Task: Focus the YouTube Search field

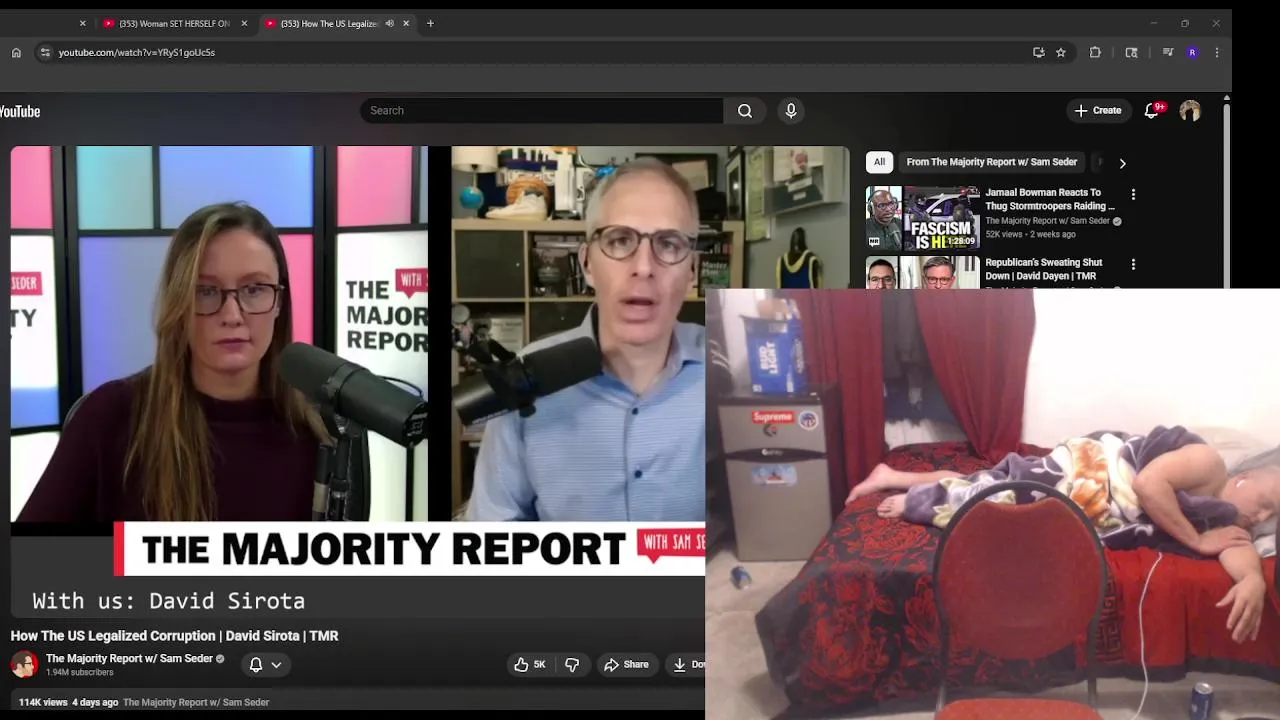Action: coord(541,111)
